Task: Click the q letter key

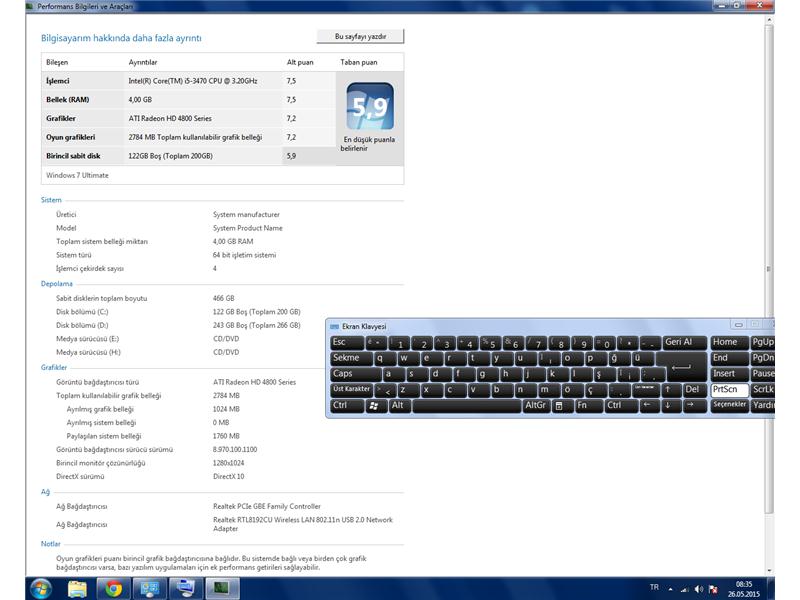Action: point(384,358)
